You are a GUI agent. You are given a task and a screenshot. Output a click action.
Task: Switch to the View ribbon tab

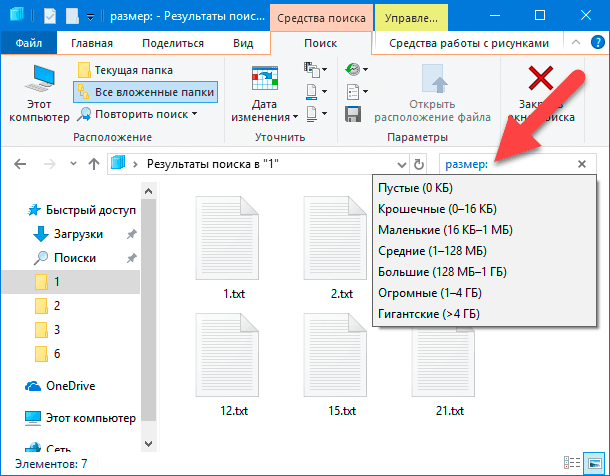point(243,43)
